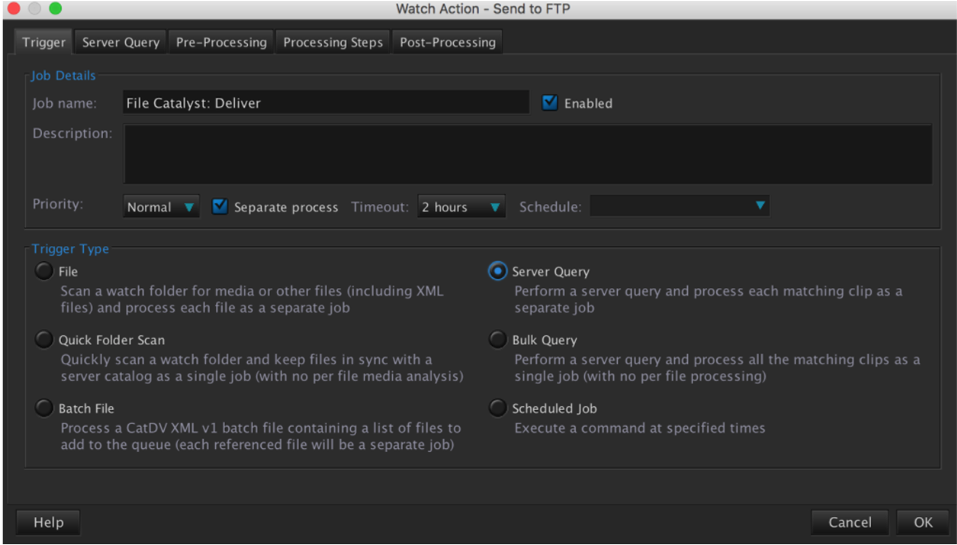Switch to the Server Query tab
957x545 pixels.
tap(120, 42)
